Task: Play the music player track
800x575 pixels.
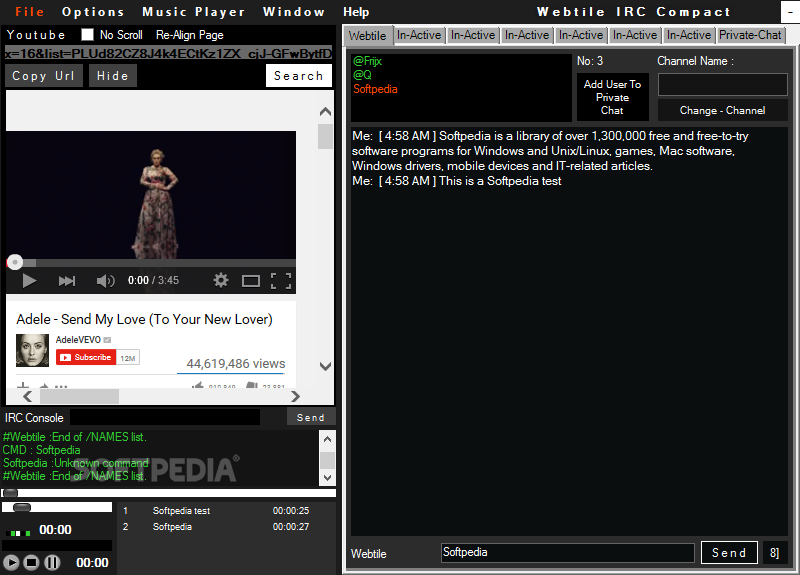Action: point(11,563)
